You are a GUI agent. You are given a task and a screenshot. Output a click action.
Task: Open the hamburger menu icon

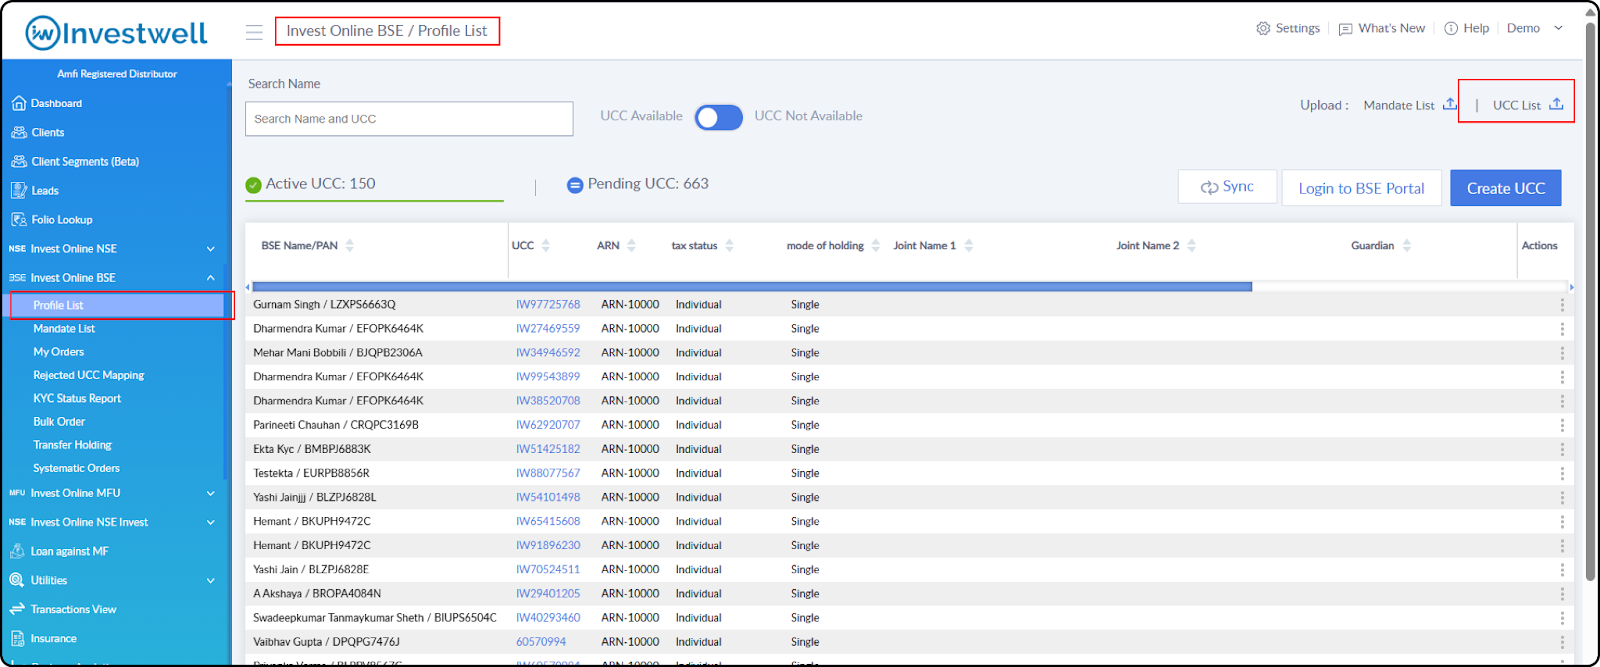(x=254, y=32)
